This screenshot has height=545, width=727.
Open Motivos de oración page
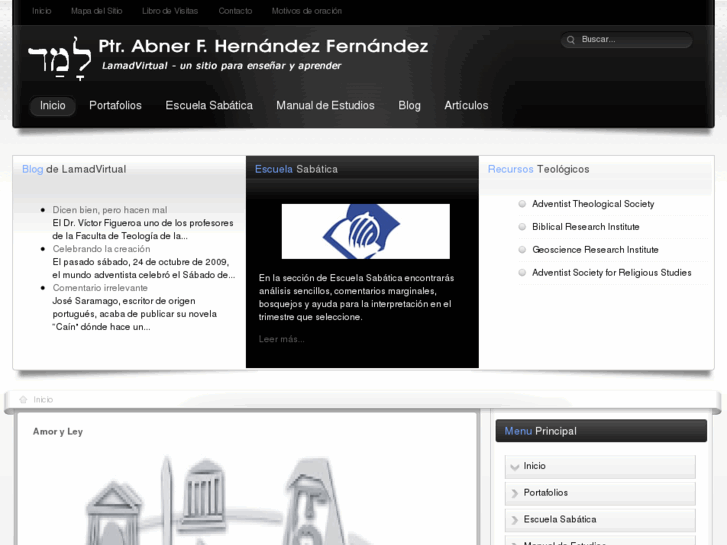point(306,11)
